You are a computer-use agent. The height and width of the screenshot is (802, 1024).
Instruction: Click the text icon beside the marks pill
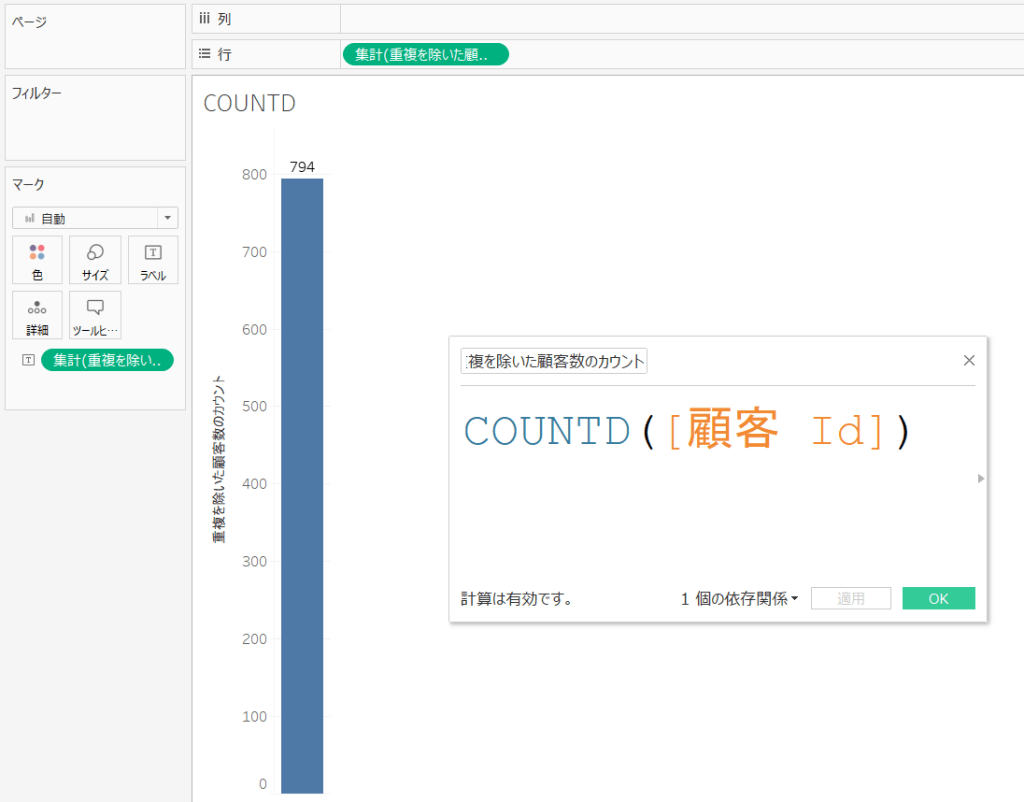point(27,360)
